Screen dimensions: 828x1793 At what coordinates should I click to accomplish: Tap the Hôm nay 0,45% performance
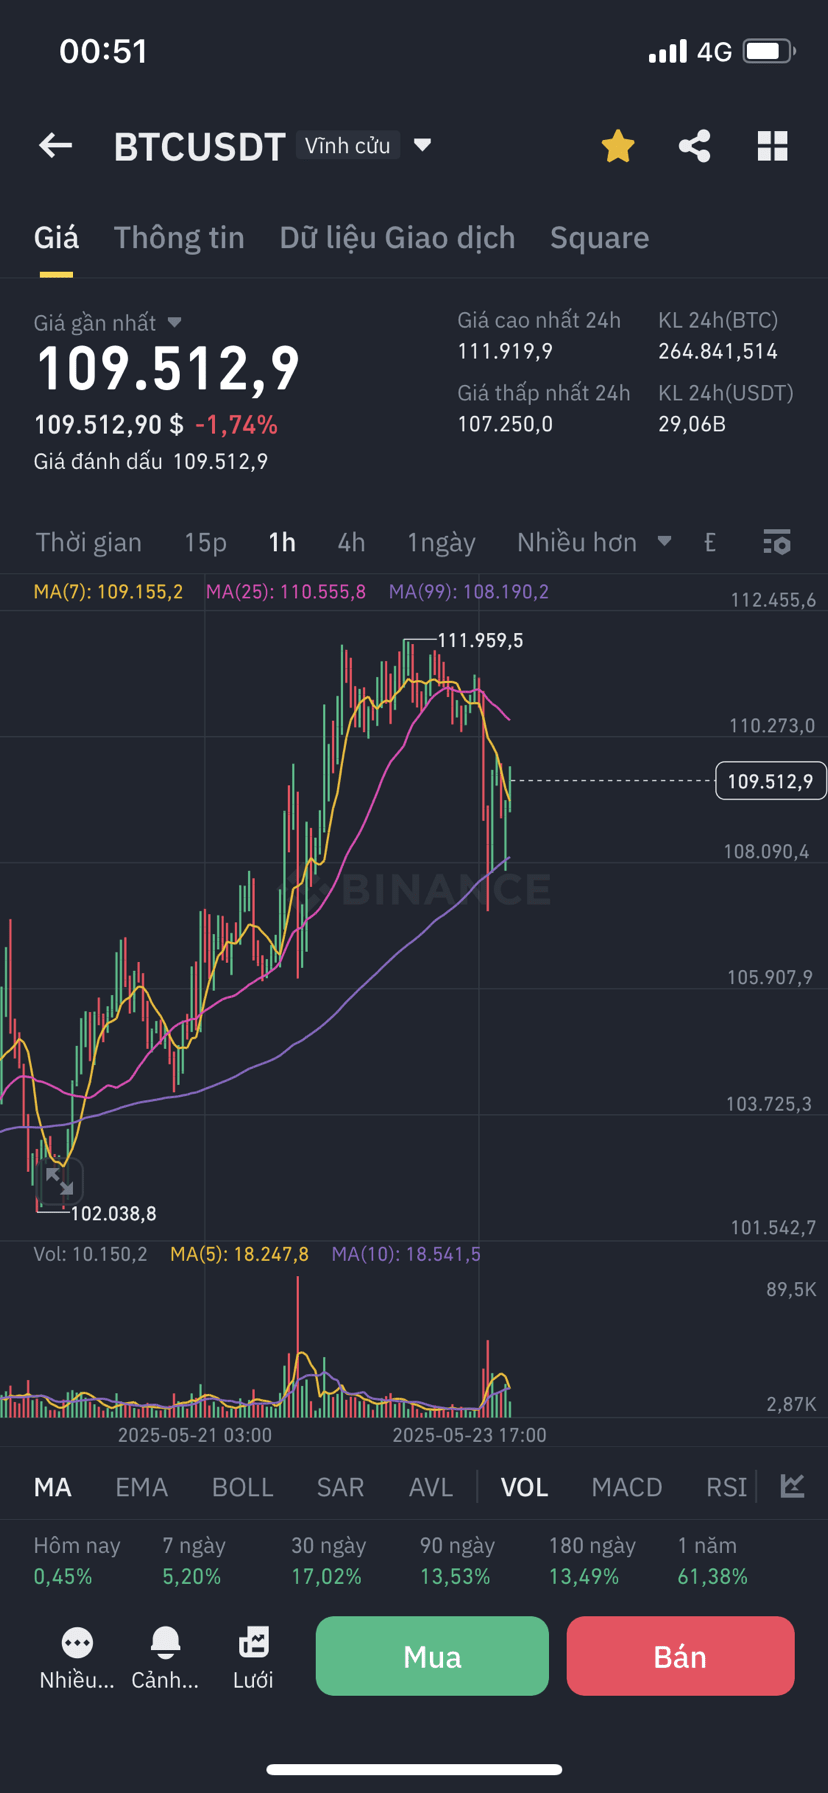coord(77,1561)
